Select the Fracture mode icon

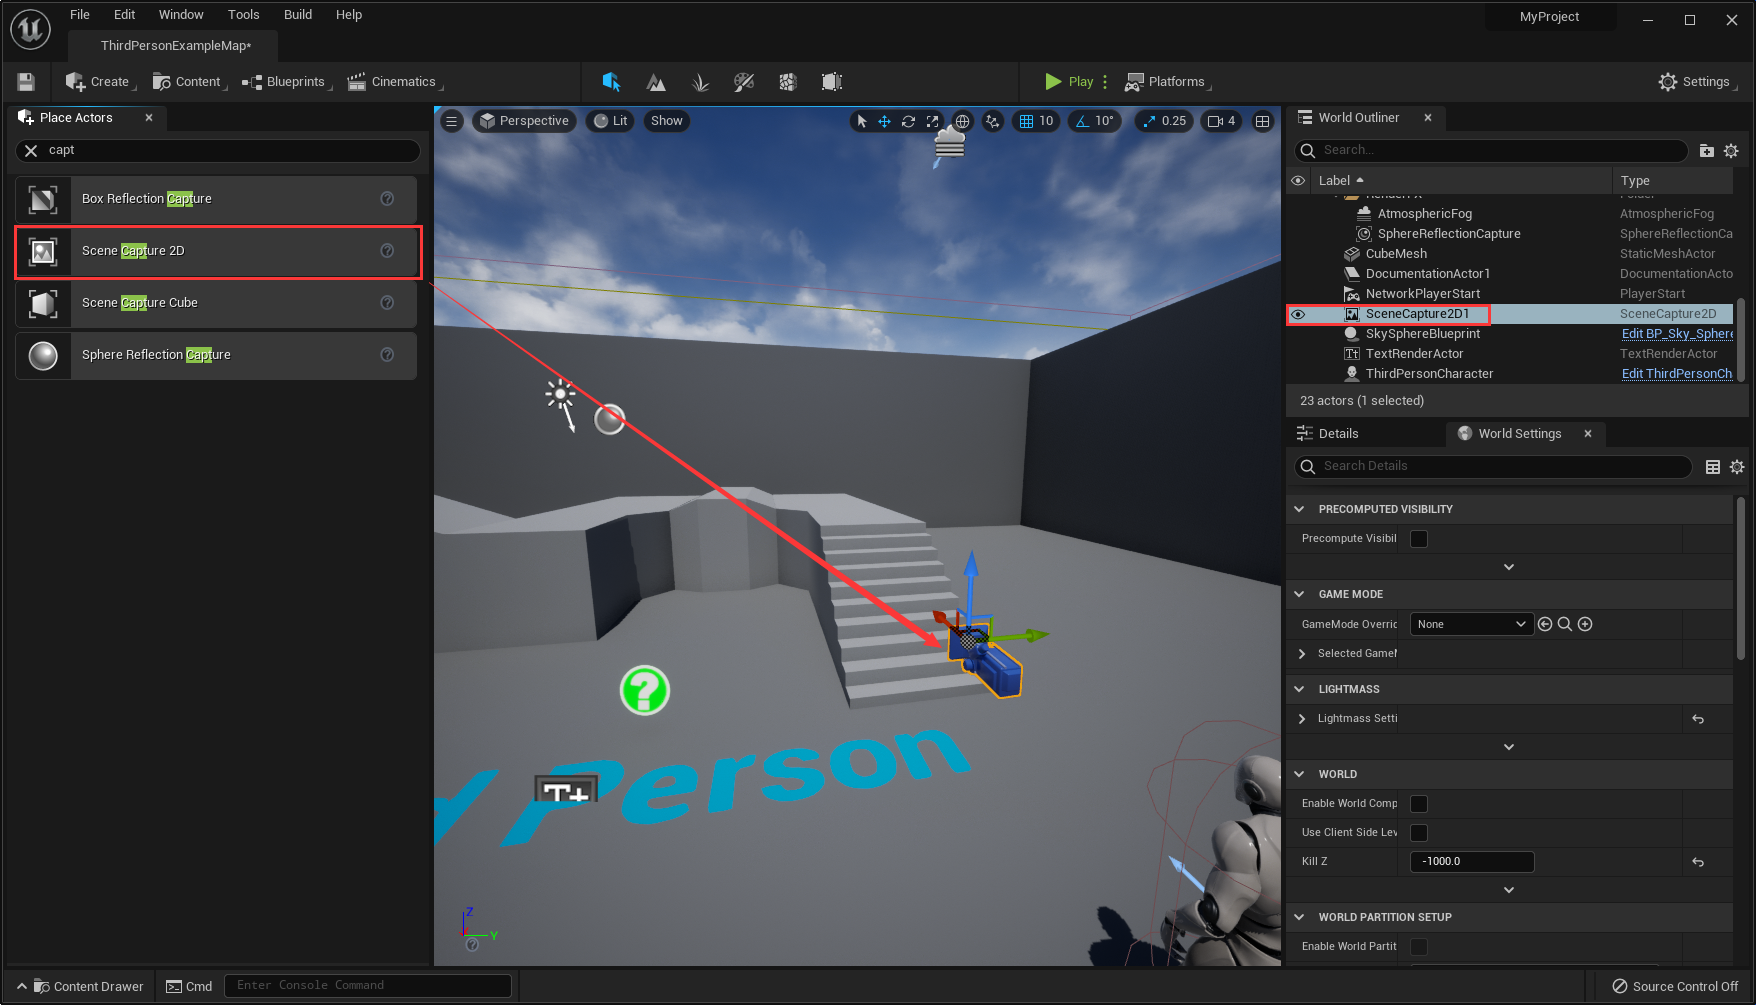pyautogui.click(x=788, y=82)
